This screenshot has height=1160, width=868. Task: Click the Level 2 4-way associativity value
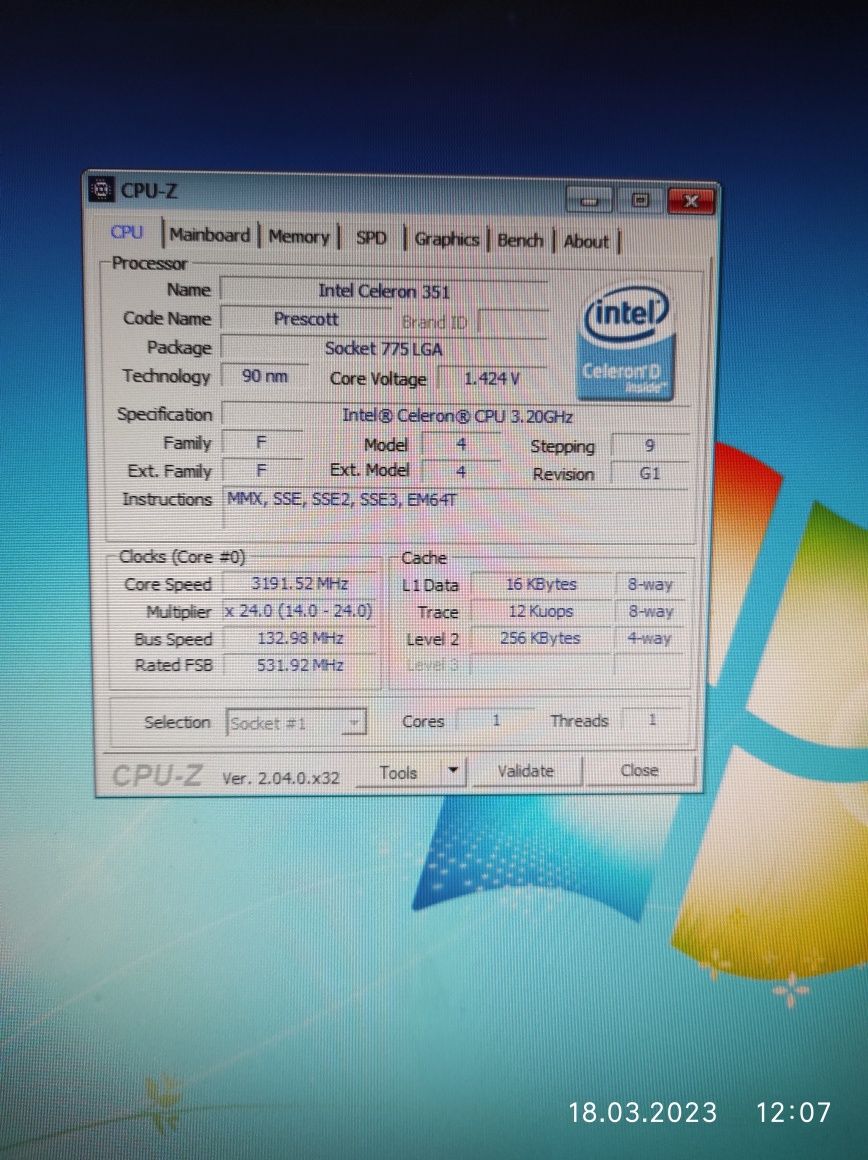(650, 638)
